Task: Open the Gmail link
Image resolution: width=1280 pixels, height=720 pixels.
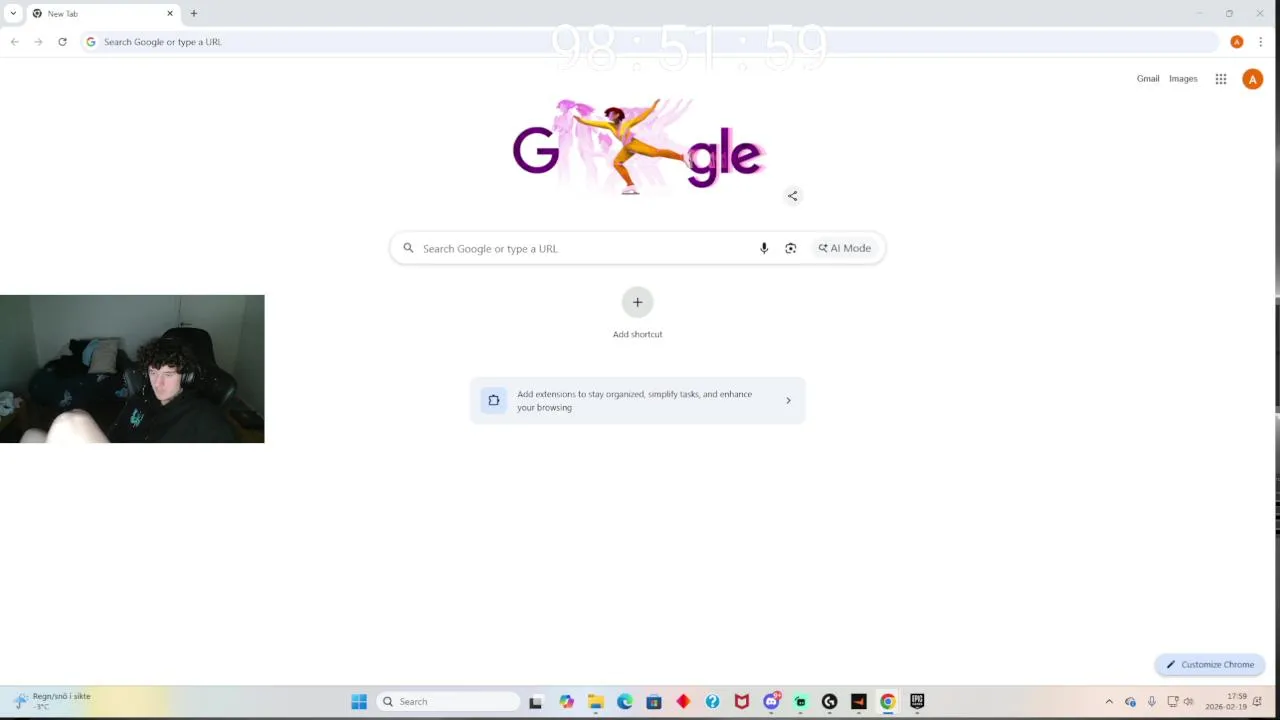Action: point(1148,79)
